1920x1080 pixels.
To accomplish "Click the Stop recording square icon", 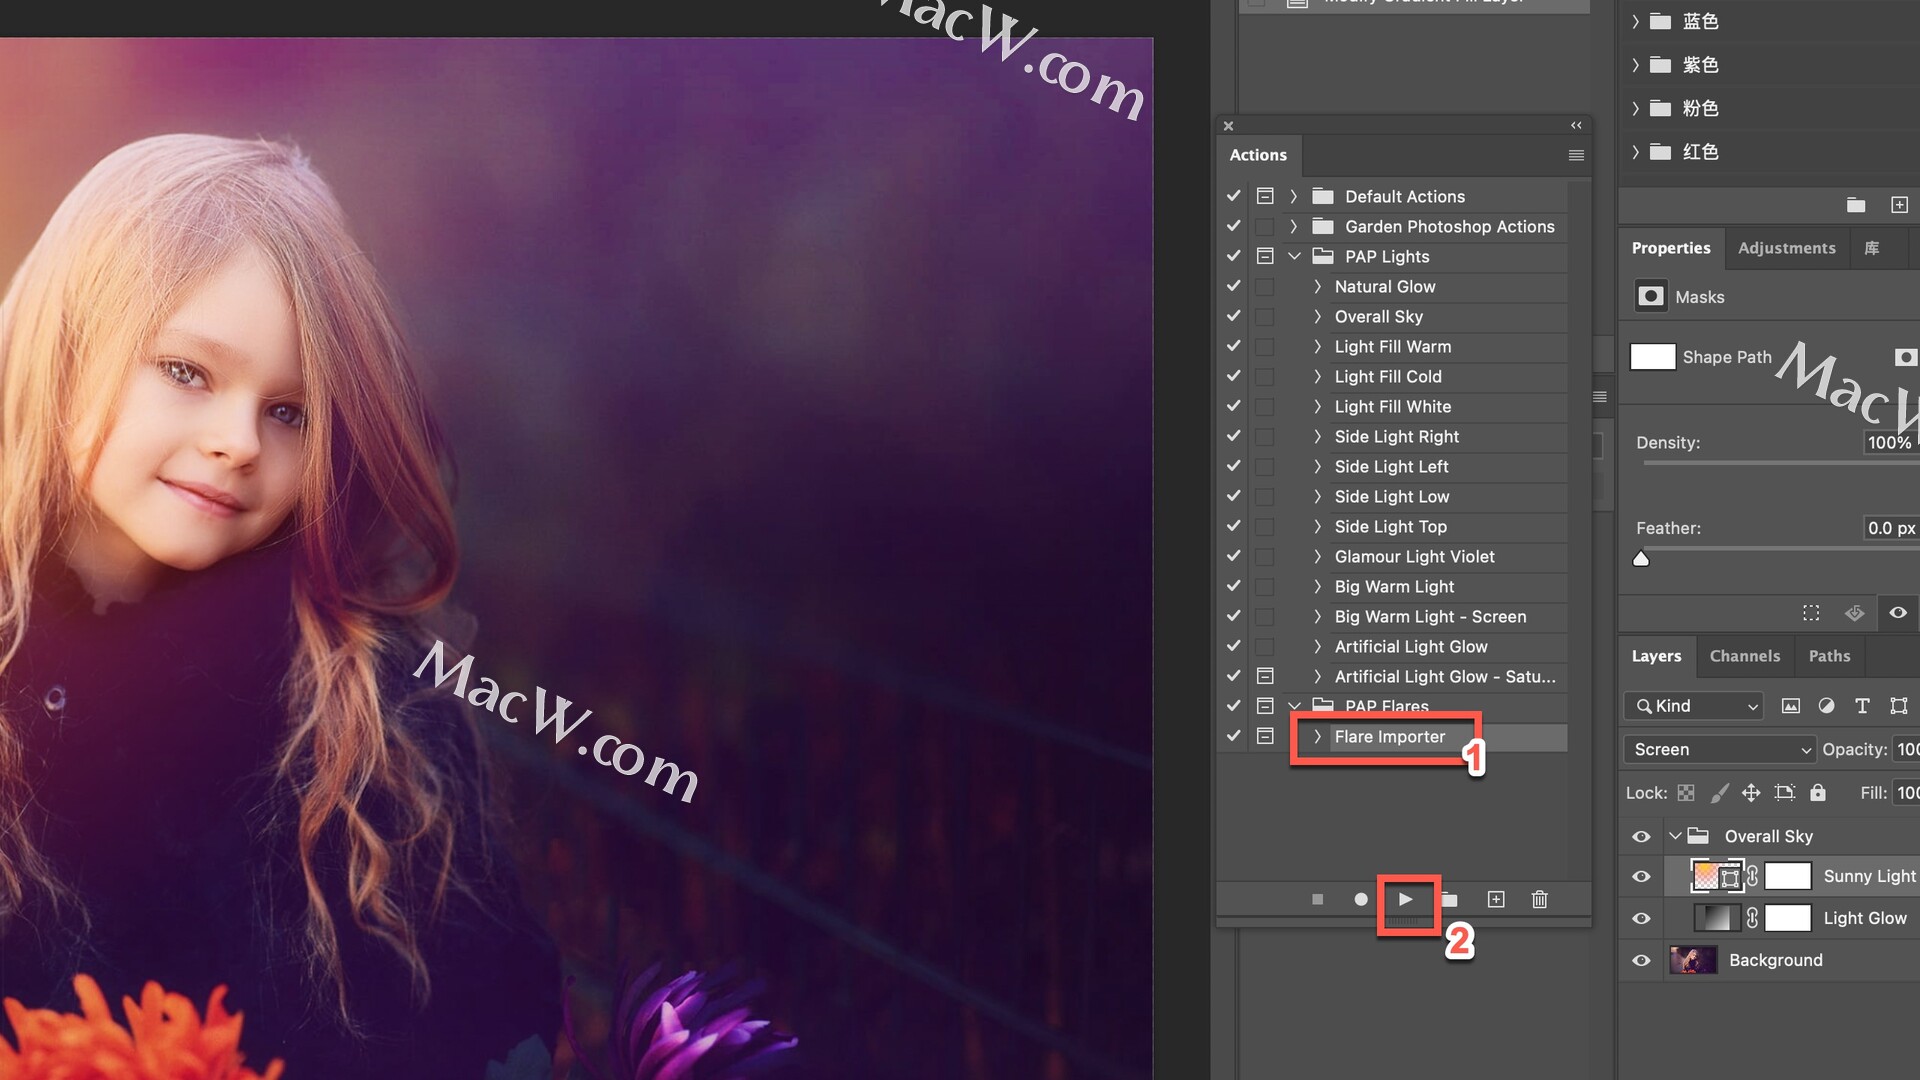I will pyautogui.click(x=1317, y=899).
